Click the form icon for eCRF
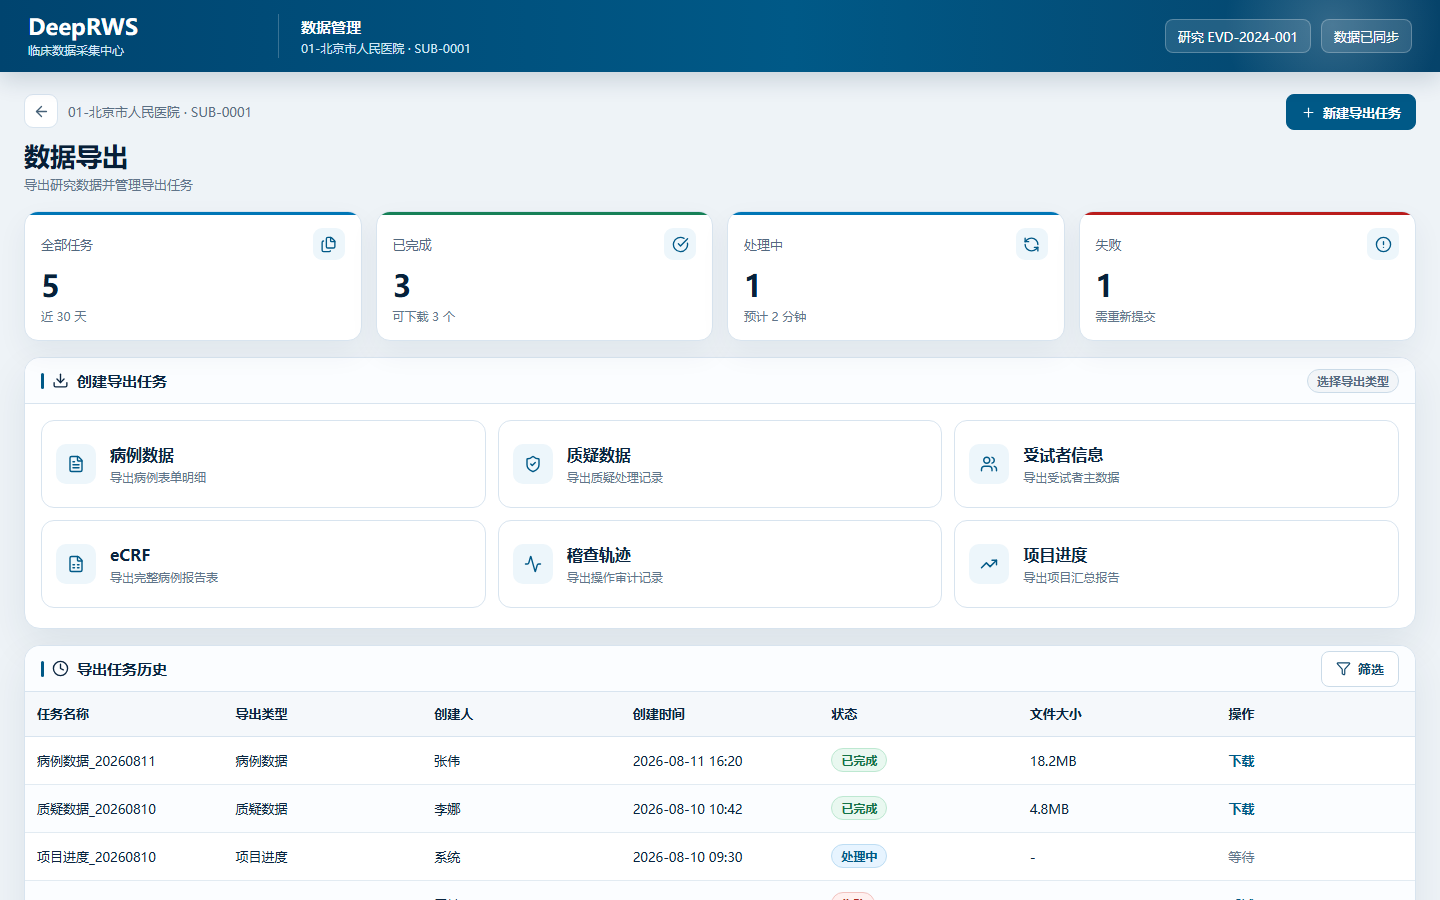Image resolution: width=1440 pixels, height=900 pixels. [76, 564]
